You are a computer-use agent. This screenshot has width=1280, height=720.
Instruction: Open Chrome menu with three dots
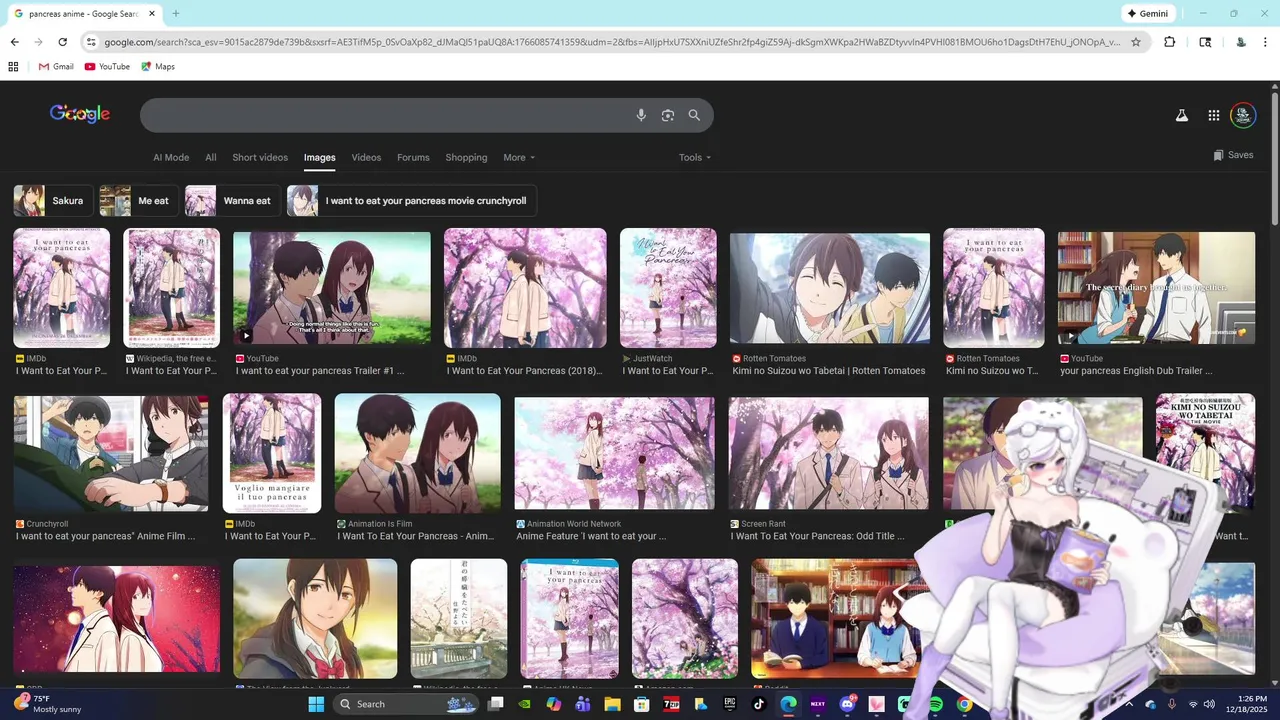pos(1267,42)
